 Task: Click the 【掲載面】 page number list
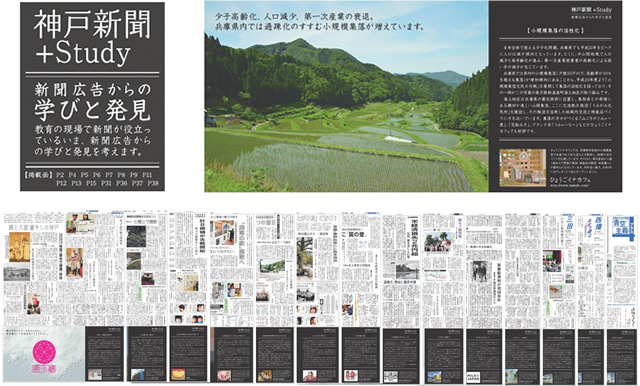point(92,179)
